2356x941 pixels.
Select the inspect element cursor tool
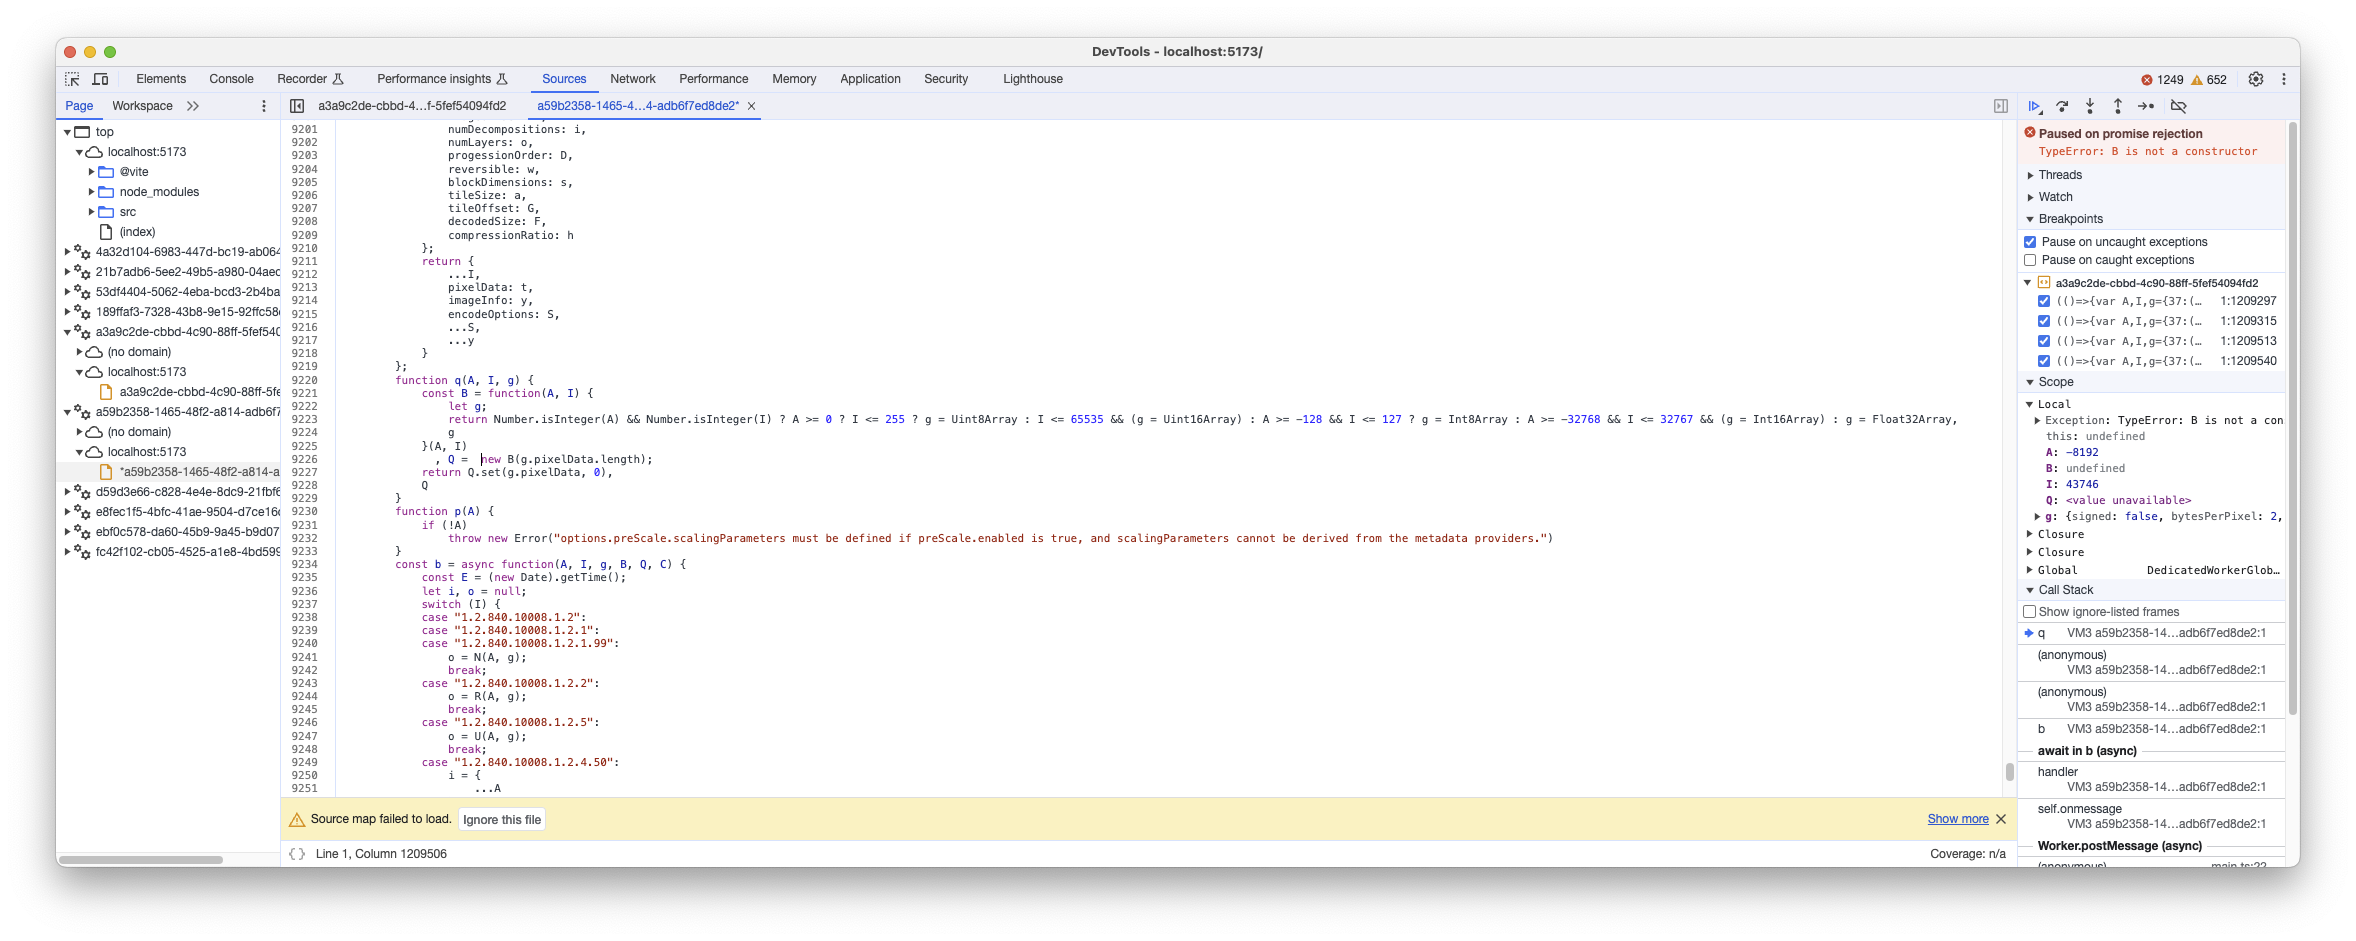tap(71, 78)
